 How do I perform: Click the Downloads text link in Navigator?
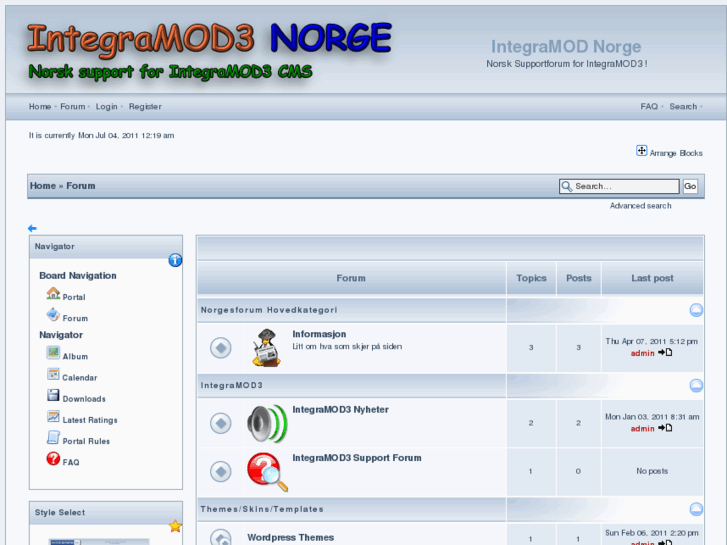(84, 399)
